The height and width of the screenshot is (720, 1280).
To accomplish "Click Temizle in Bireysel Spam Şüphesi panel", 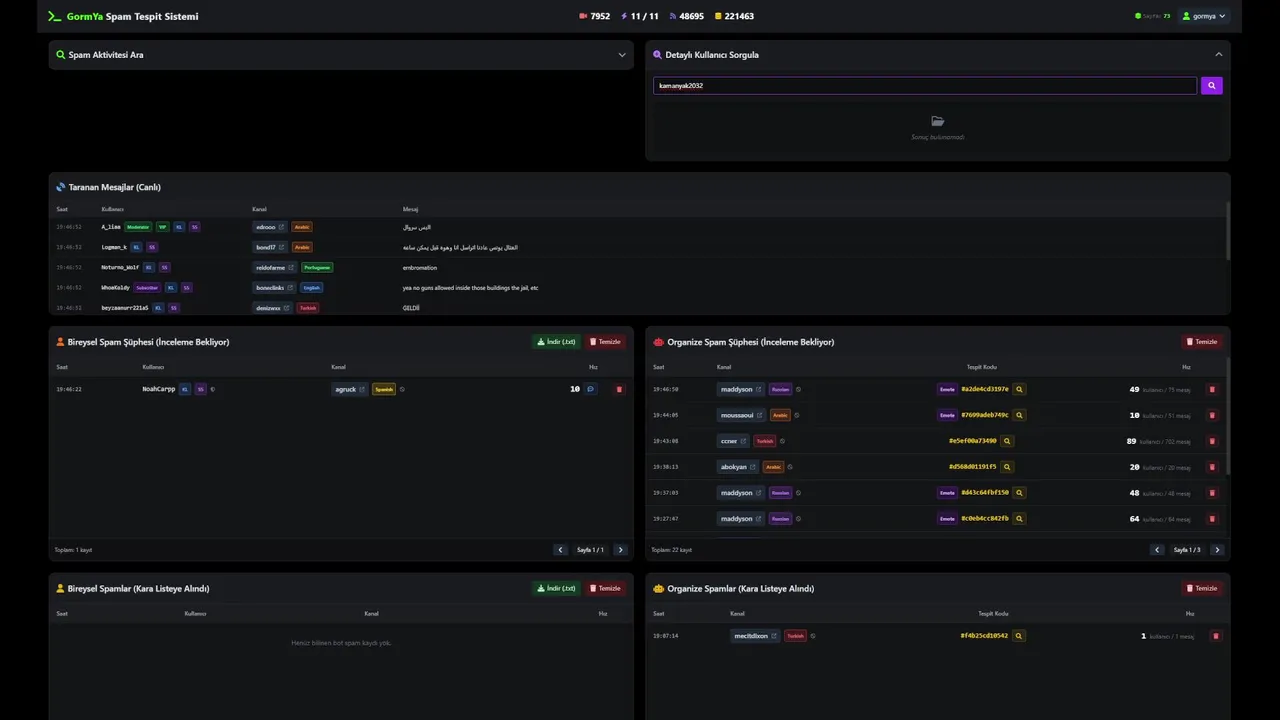I will pos(605,342).
